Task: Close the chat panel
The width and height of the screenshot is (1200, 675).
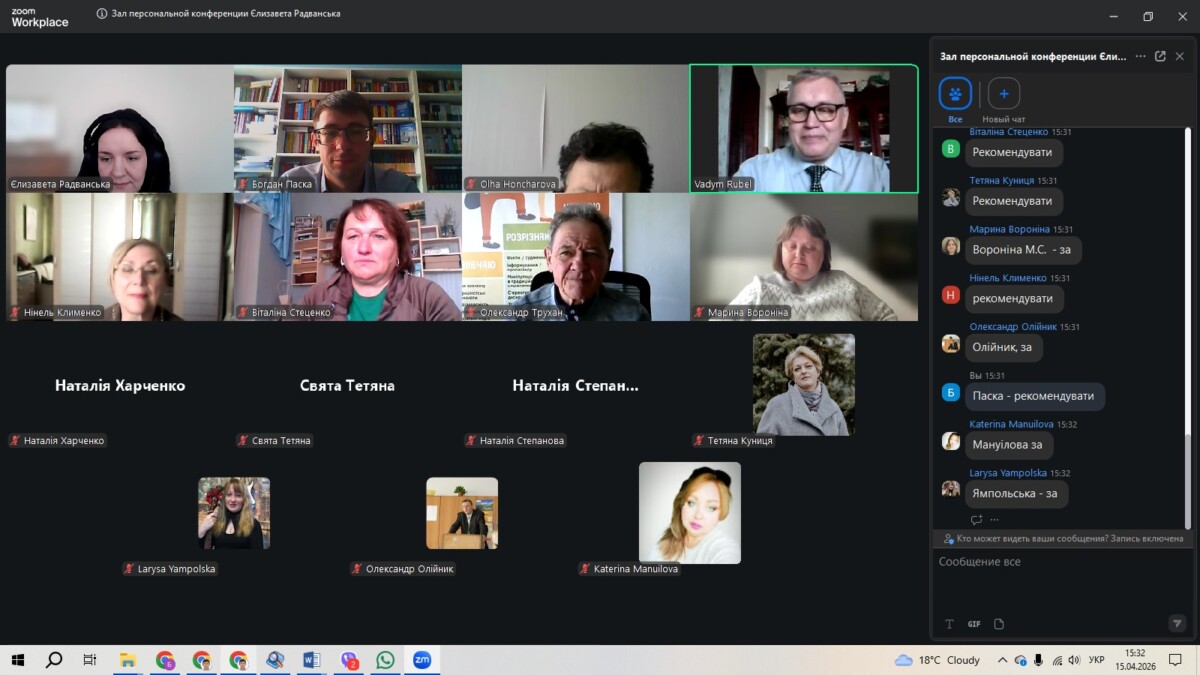Action: tap(1180, 56)
